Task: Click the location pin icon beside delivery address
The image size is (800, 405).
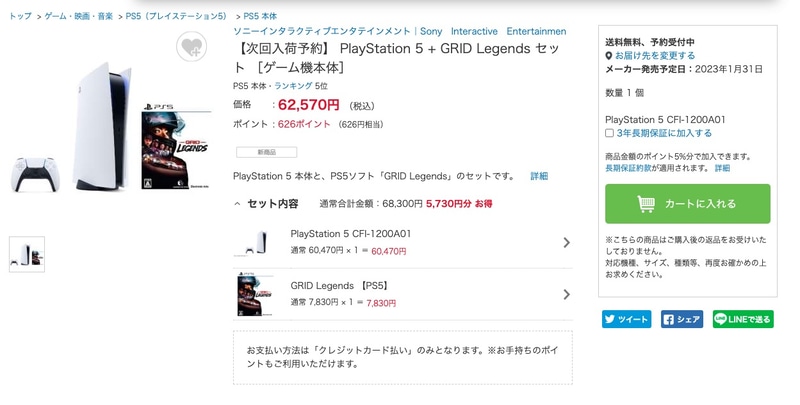Action: [609, 56]
